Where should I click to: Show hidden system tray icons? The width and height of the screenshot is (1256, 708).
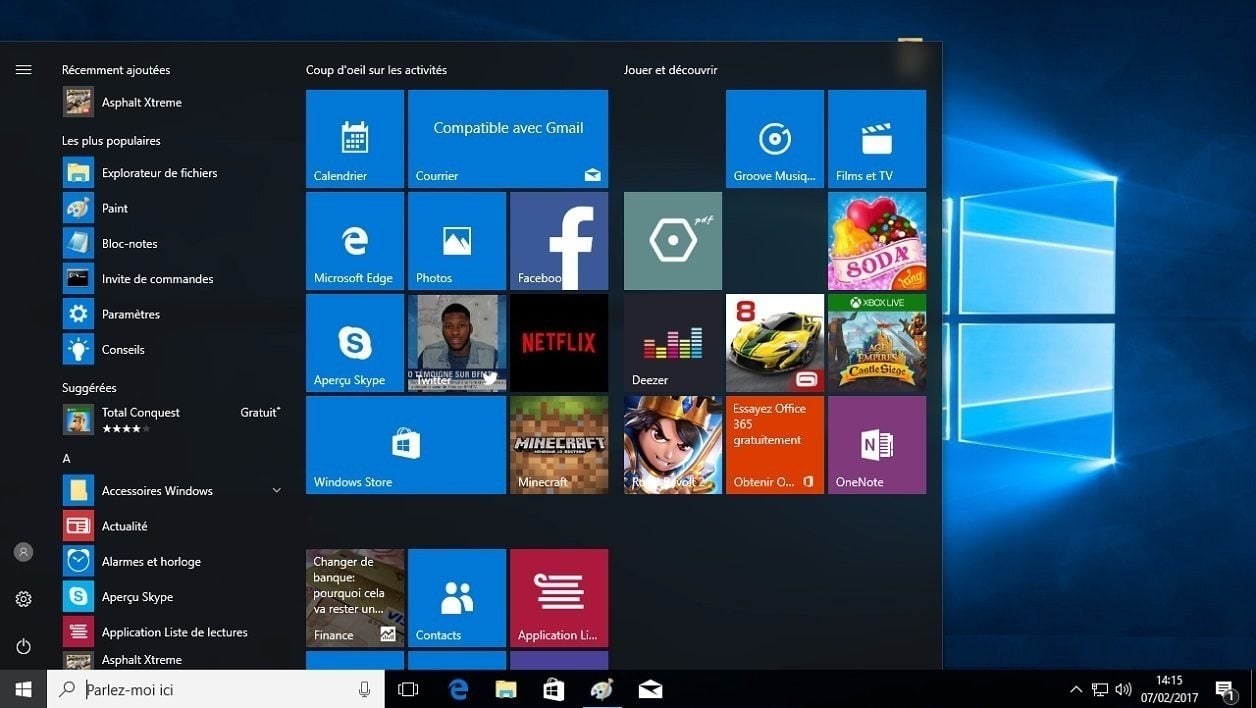(x=1076, y=689)
